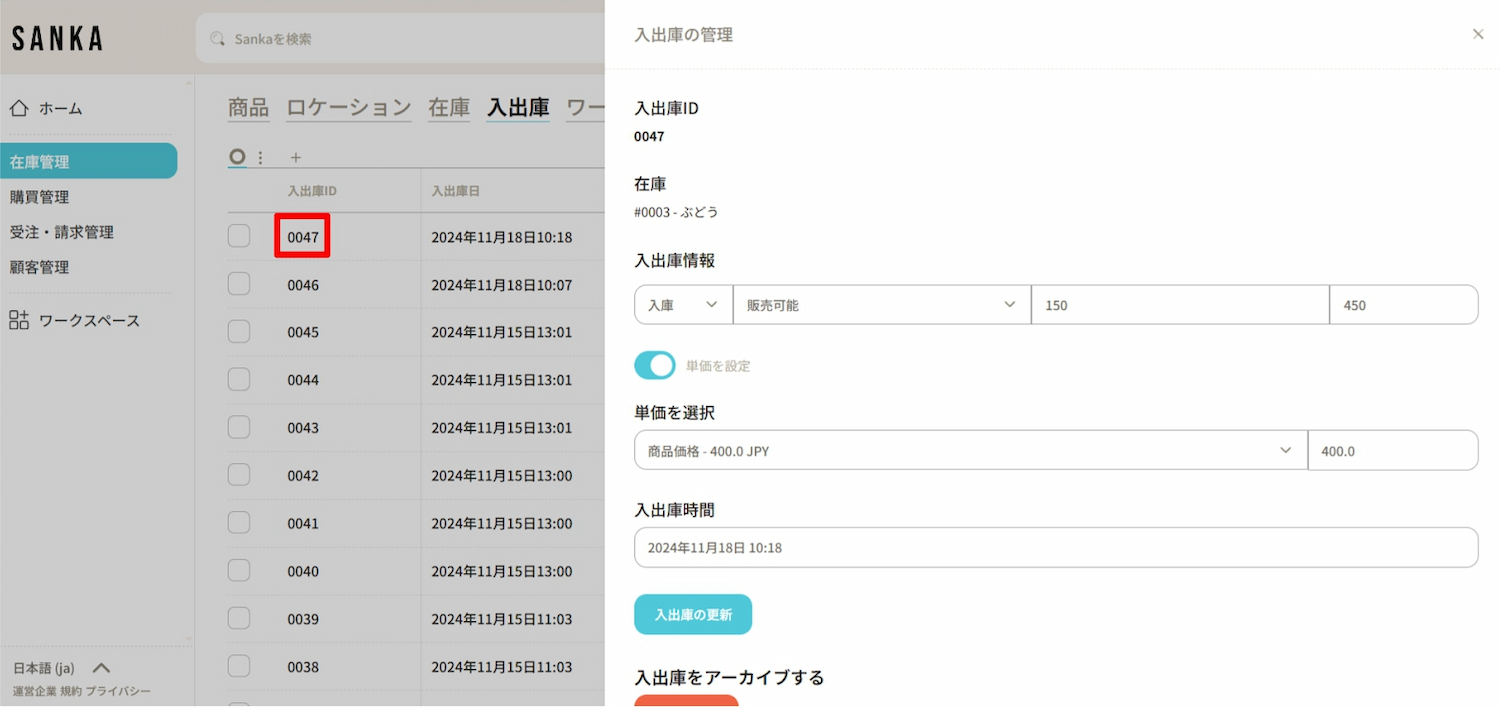Close the 入出庫の管理 panel

[x=1478, y=34]
